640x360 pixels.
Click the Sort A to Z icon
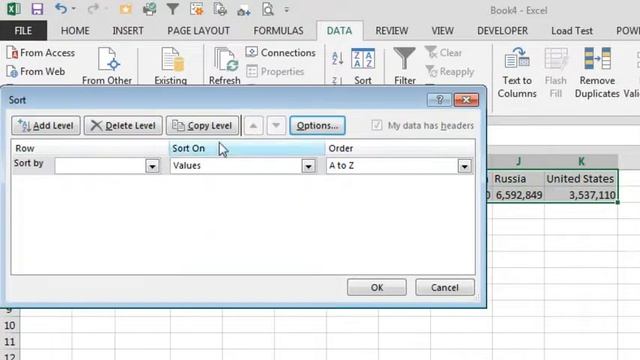(338, 58)
